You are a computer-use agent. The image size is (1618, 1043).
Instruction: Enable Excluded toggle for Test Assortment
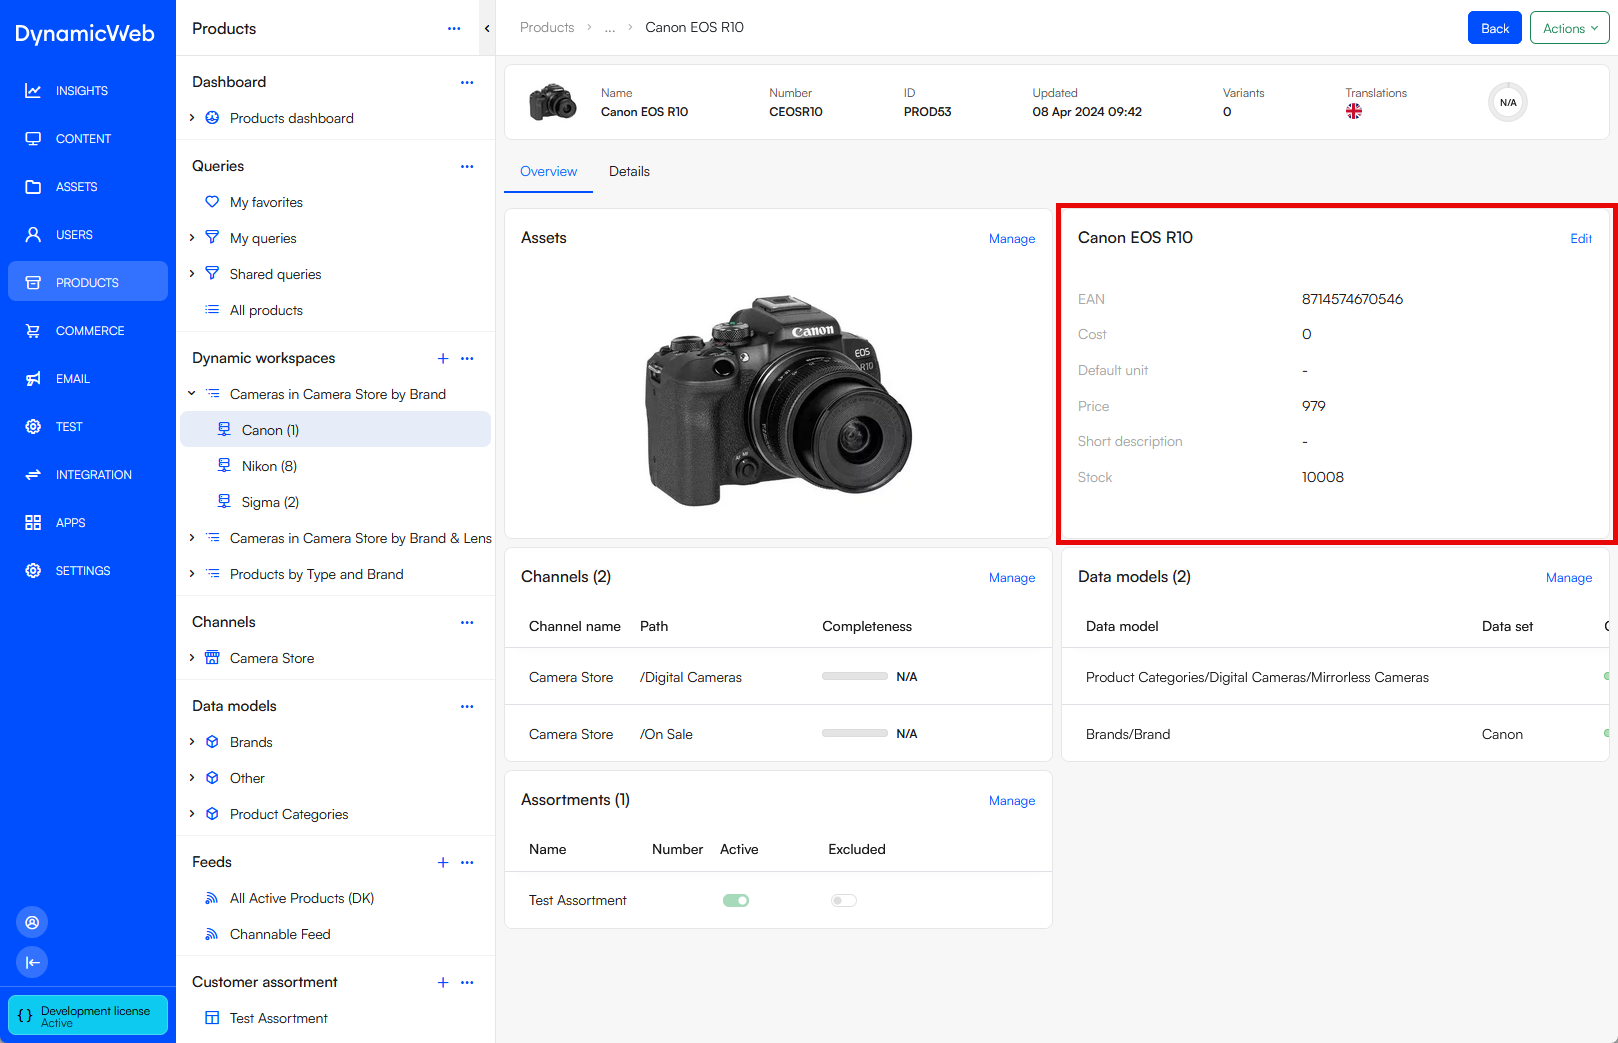pyautogui.click(x=843, y=900)
